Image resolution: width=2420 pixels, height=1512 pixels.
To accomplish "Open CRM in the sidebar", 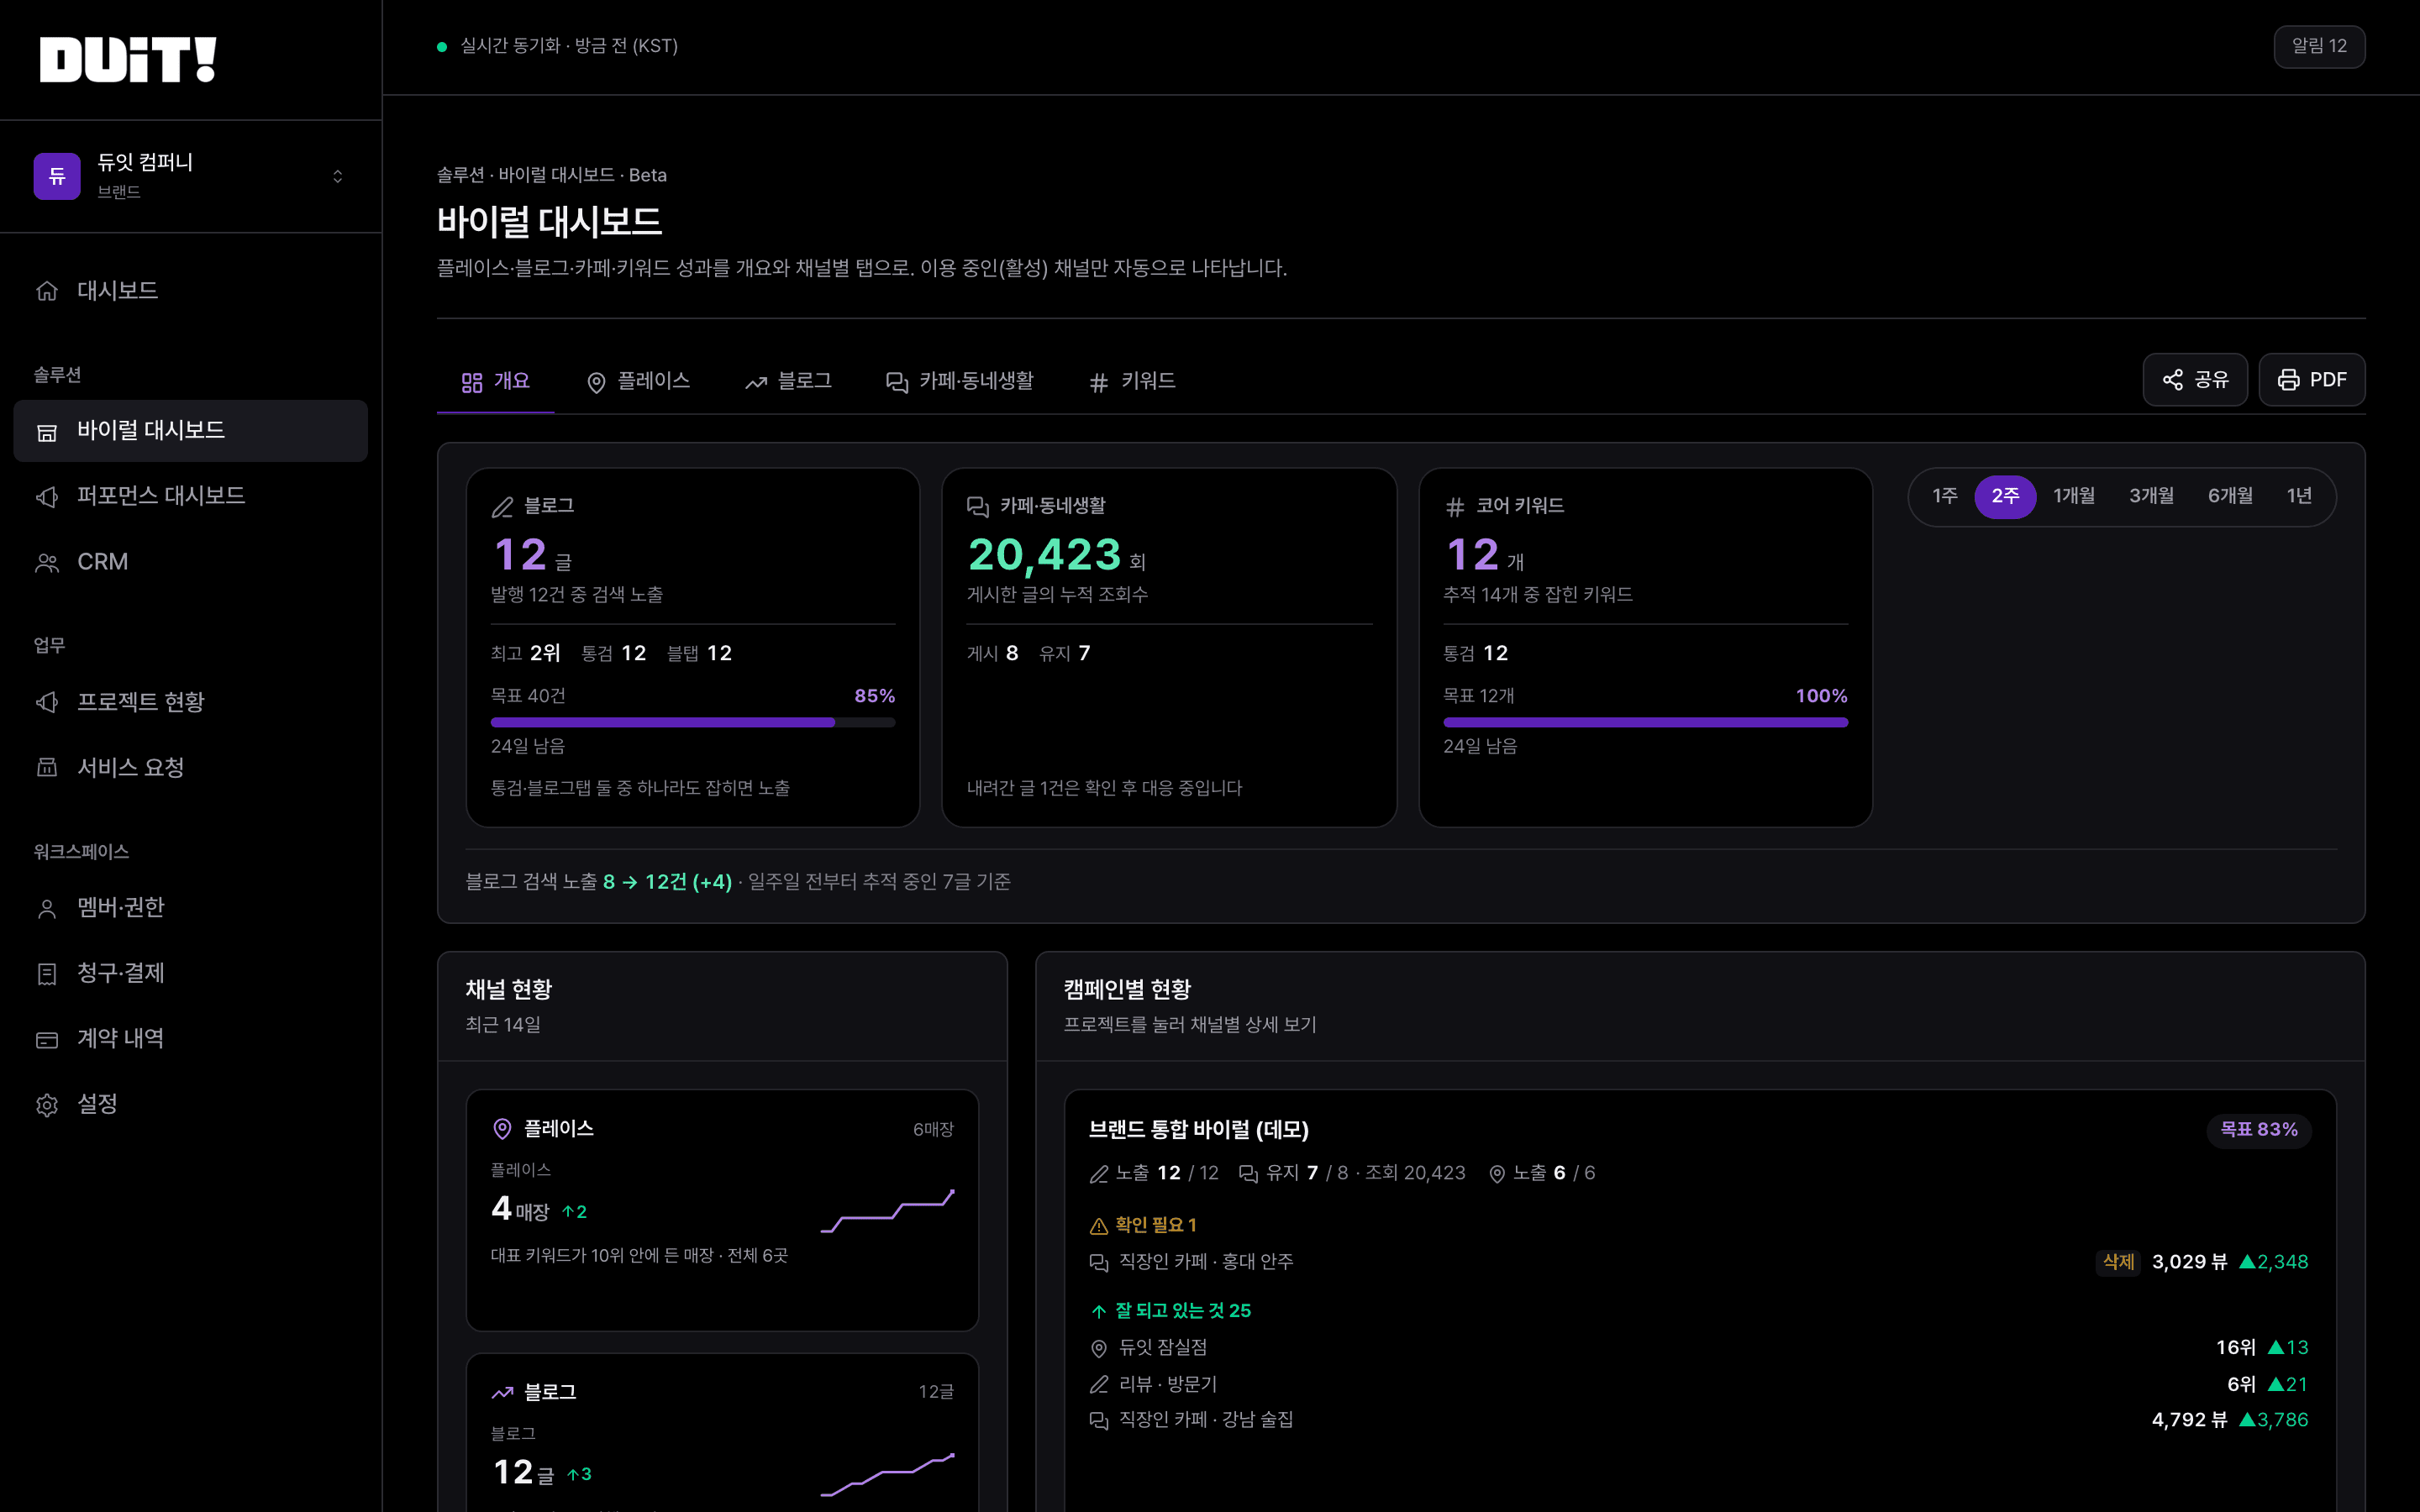I will (190, 562).
